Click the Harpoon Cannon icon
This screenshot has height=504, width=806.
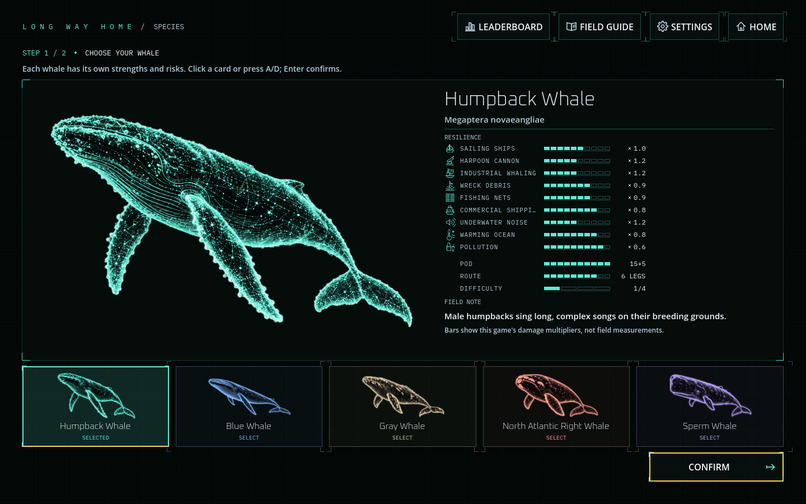(450, 160)
